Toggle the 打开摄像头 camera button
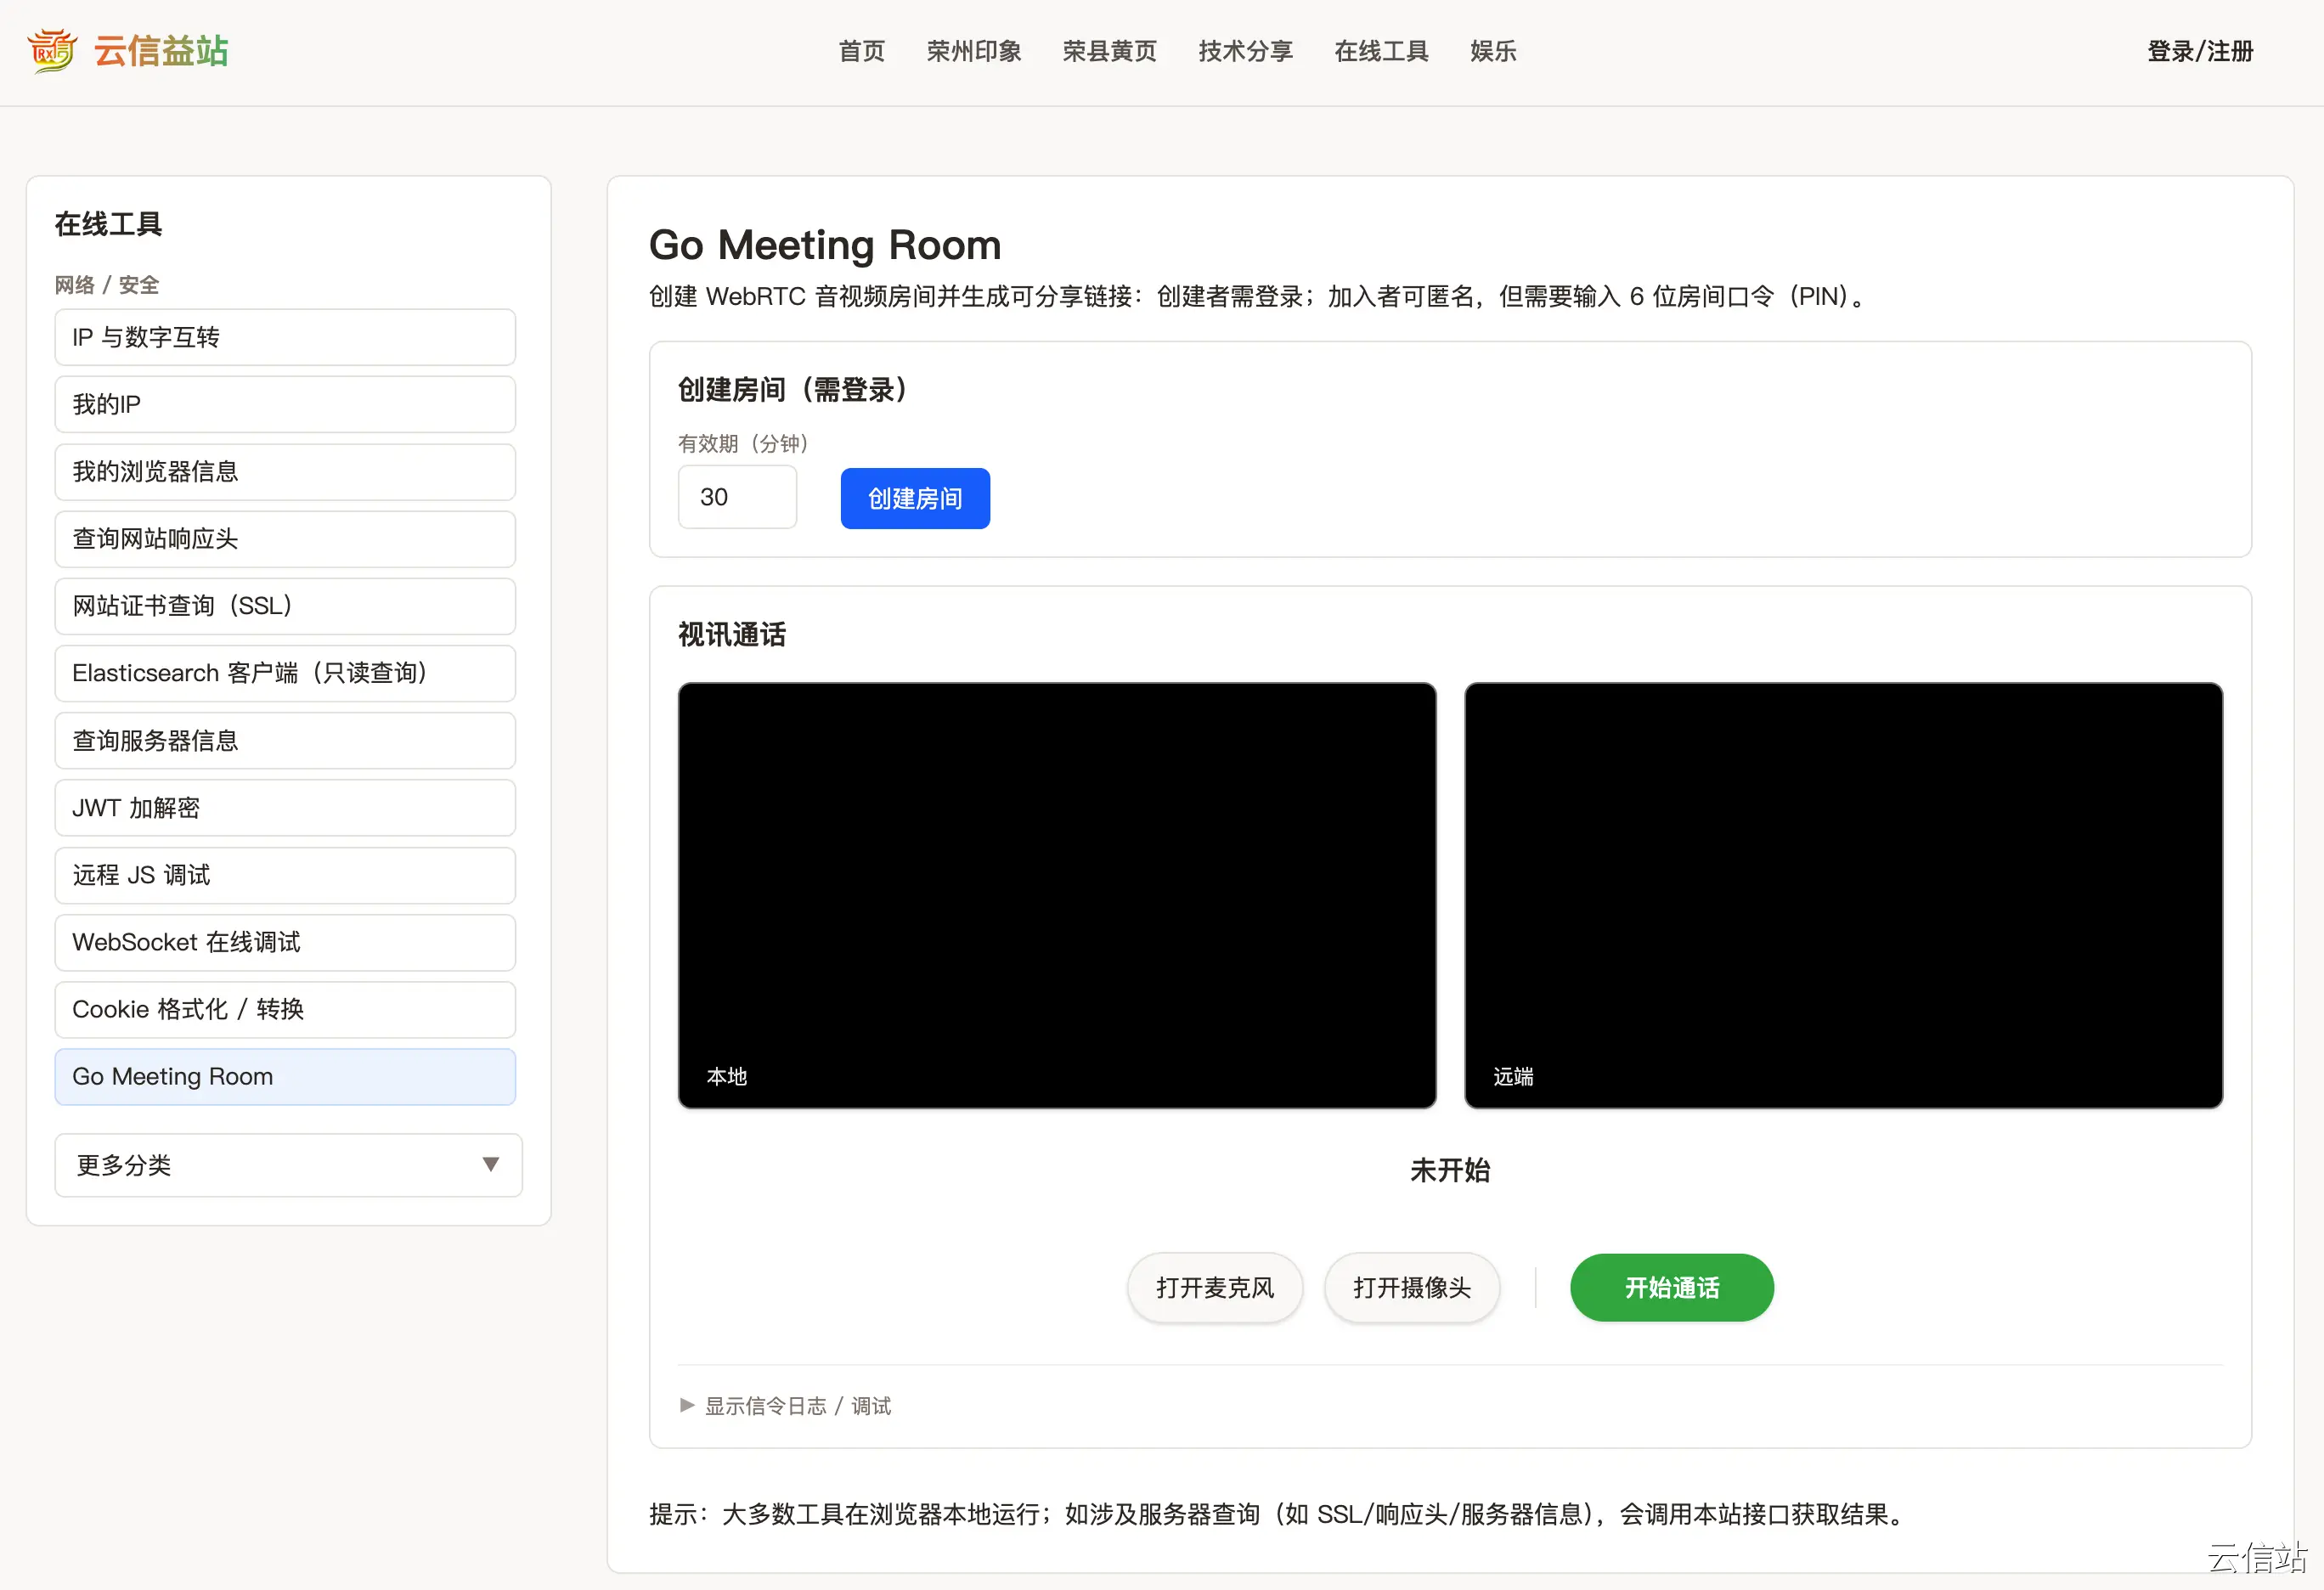 point(1411,1287)
